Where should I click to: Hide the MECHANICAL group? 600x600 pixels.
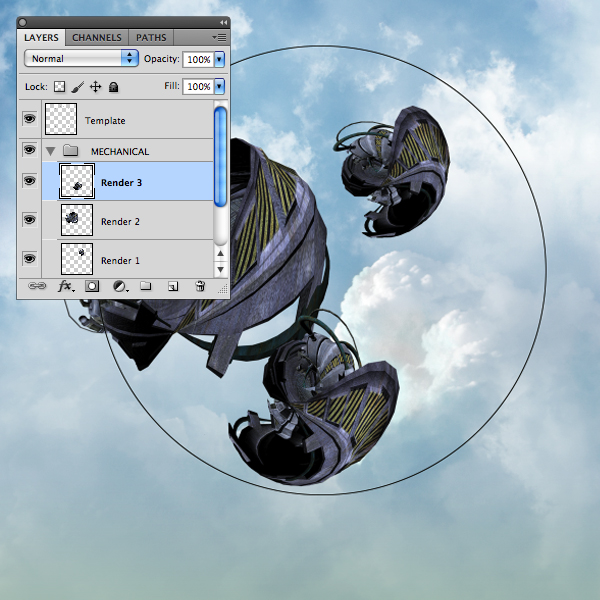click(29, 150)
